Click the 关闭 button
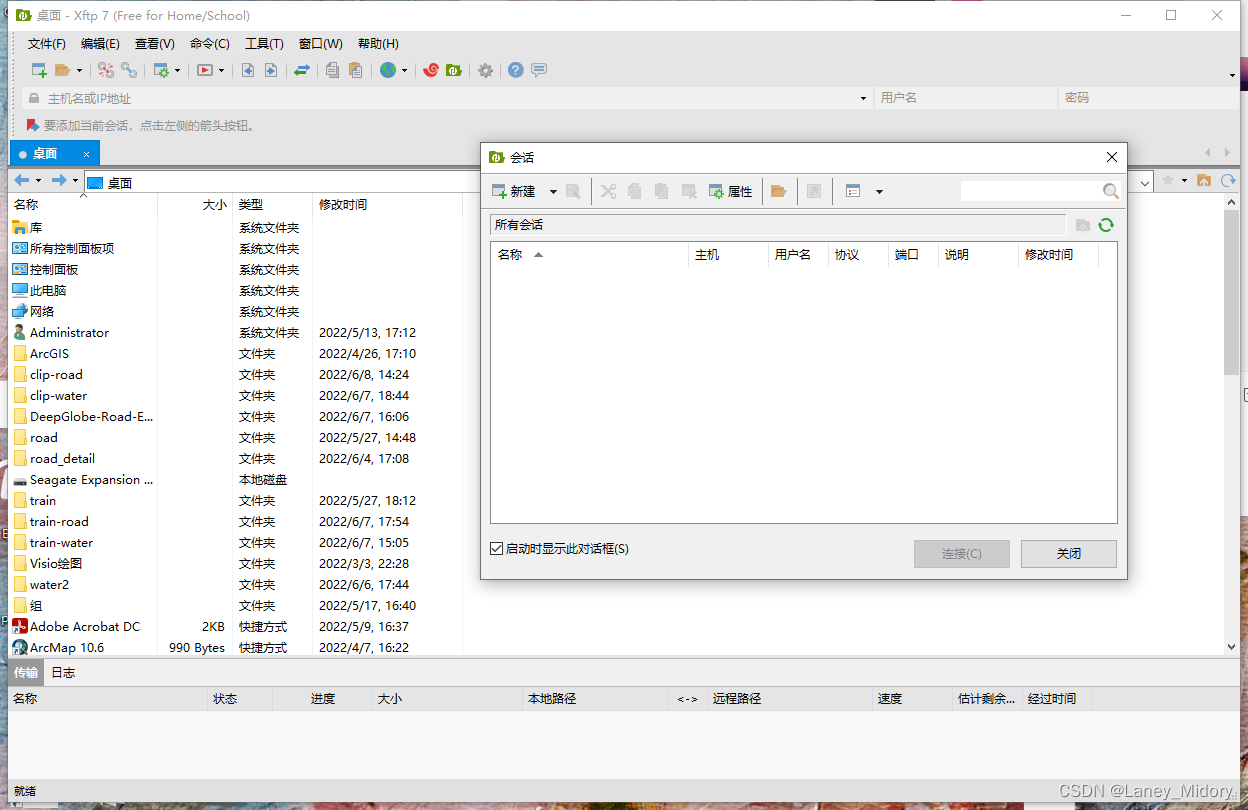This screenshot has height=810, width=1248. pyautogui.click(x=1069, y=553)
